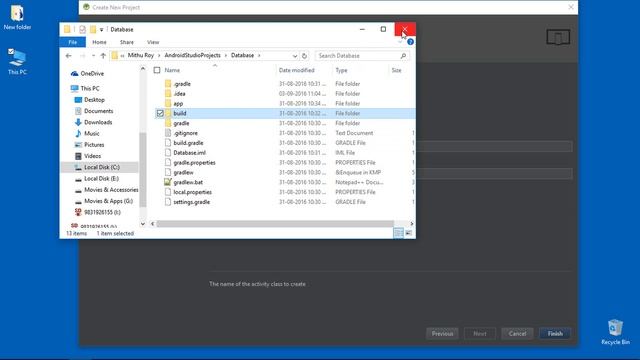This screenshot has height=360, width=640.
Task: Select the gradlew file
Action: (183, 172)
